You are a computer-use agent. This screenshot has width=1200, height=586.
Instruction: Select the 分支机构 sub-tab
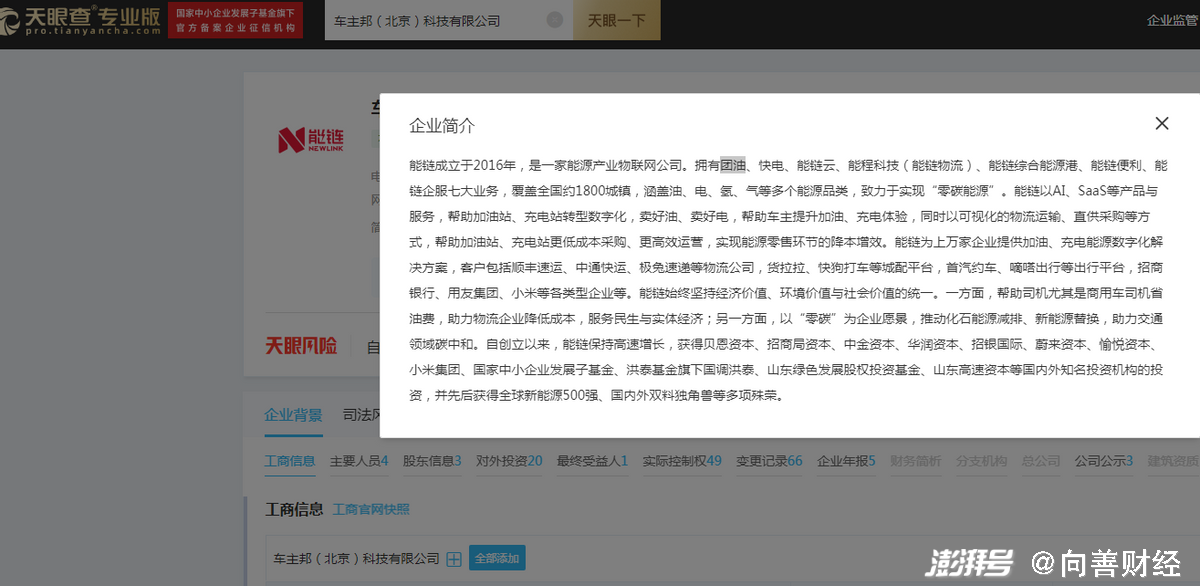point(981,461)
